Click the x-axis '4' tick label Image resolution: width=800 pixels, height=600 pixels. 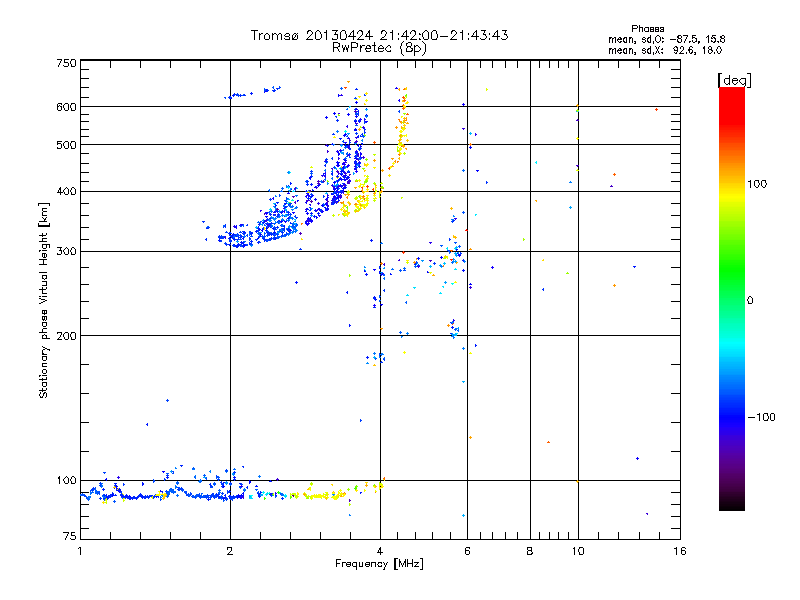380,551
